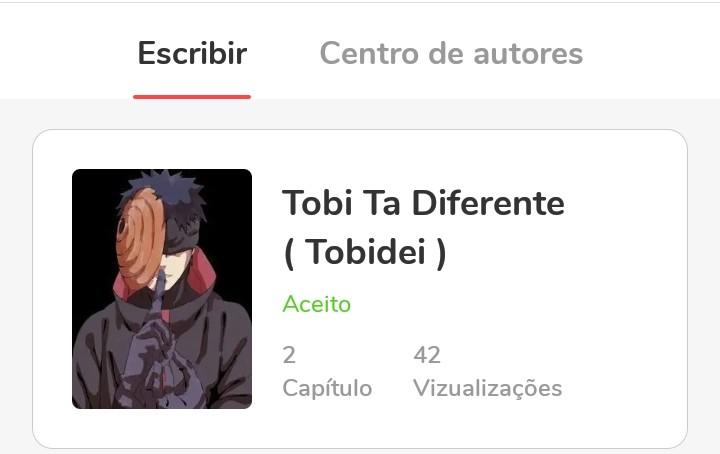Click the views count number 42
The image size is (720, 454).
tap(427, 355)
